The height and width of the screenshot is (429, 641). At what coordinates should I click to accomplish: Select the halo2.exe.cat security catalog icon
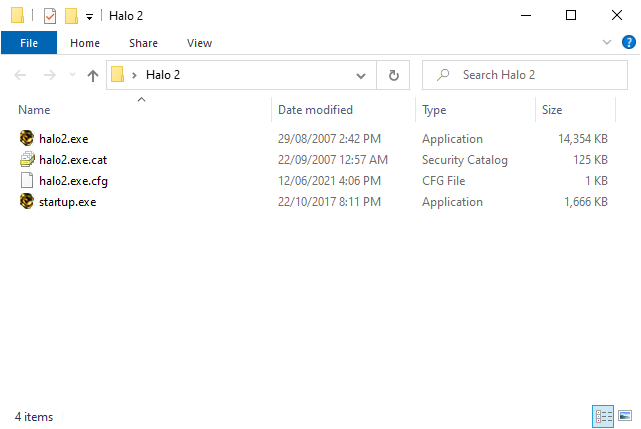coord(27,160)
